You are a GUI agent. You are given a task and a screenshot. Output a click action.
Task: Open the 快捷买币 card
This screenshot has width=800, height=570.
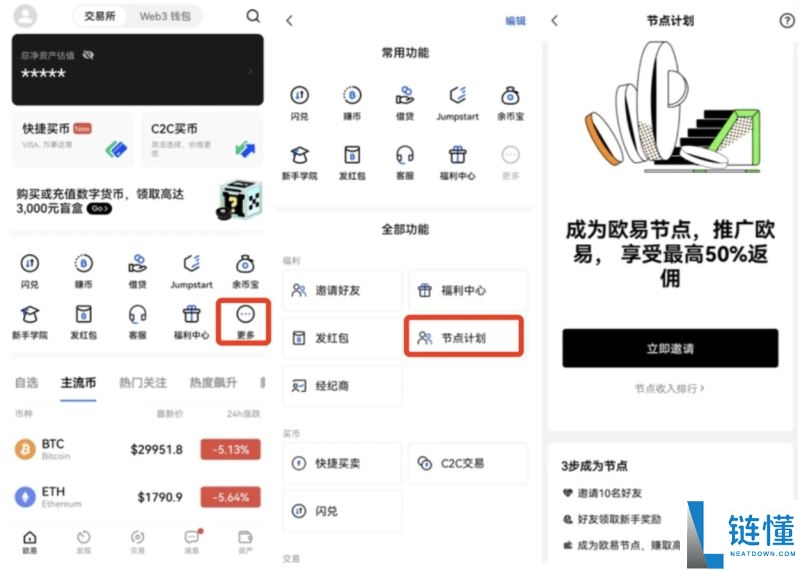(x=73, y=139)
